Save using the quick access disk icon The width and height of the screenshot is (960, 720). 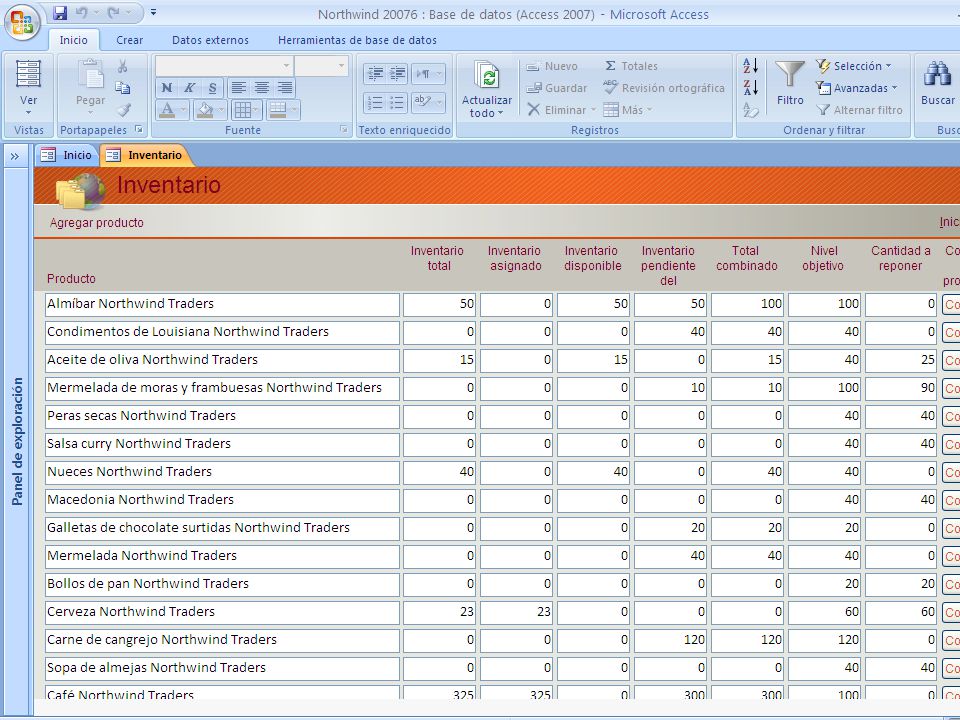click(x=59, y=12)
